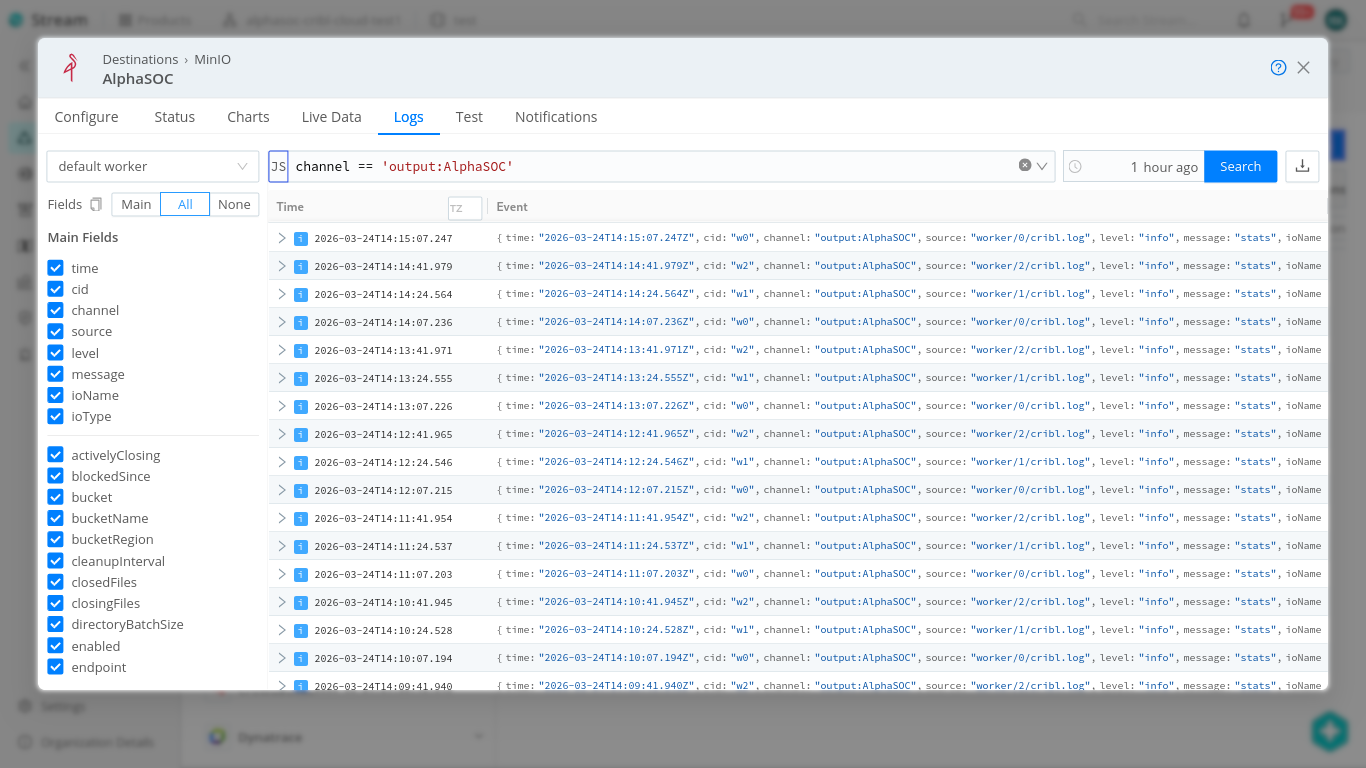
Task: Click the help question mark icon
Action: click(1278, 68)
